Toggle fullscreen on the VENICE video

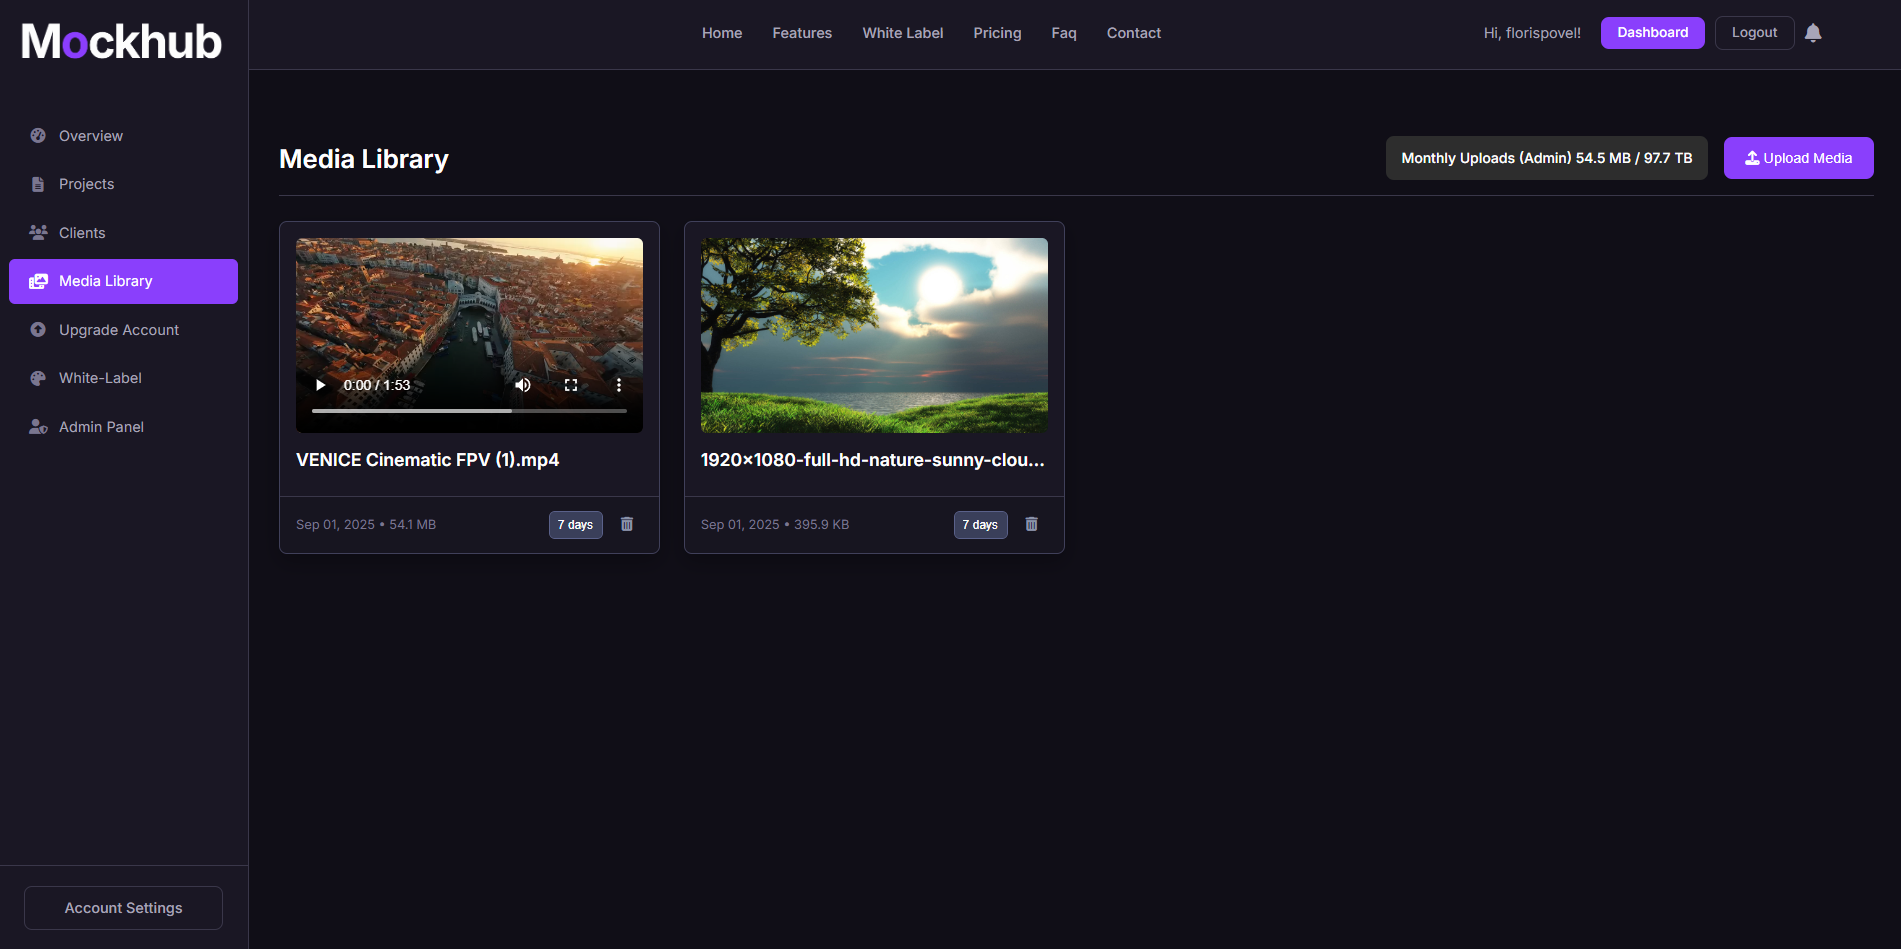[x=571, y=384]
